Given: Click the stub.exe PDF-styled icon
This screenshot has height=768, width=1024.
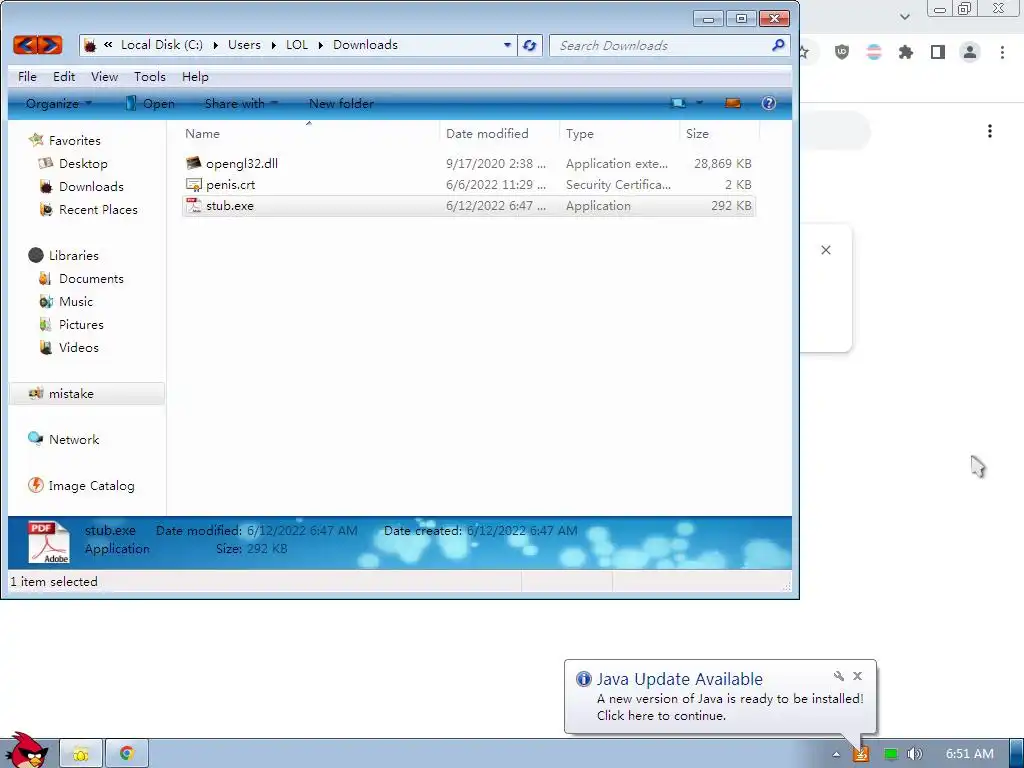Looking at the screenshot, I should [193, 206].
